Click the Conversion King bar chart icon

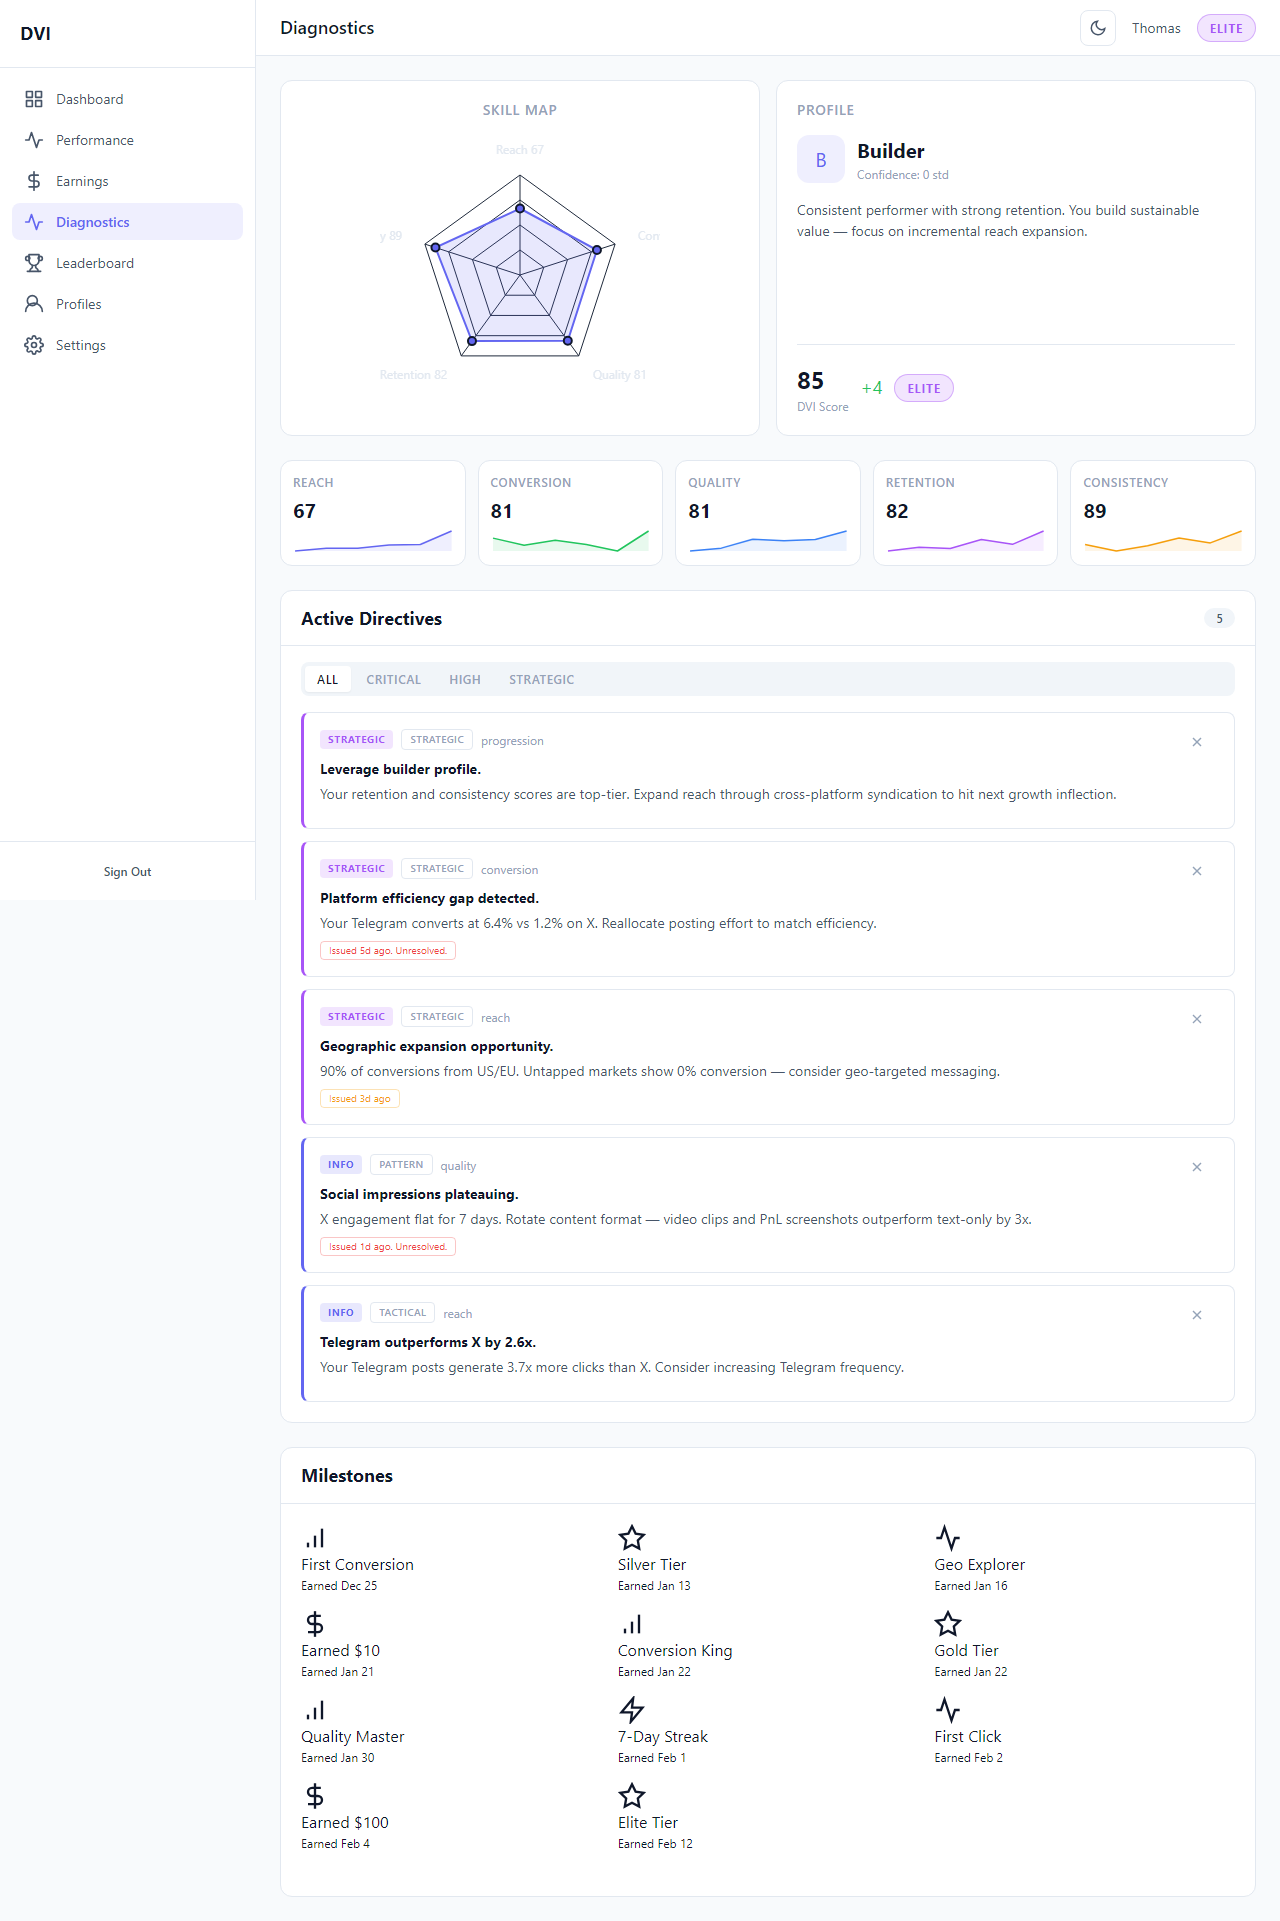(x=632, y=1624)
